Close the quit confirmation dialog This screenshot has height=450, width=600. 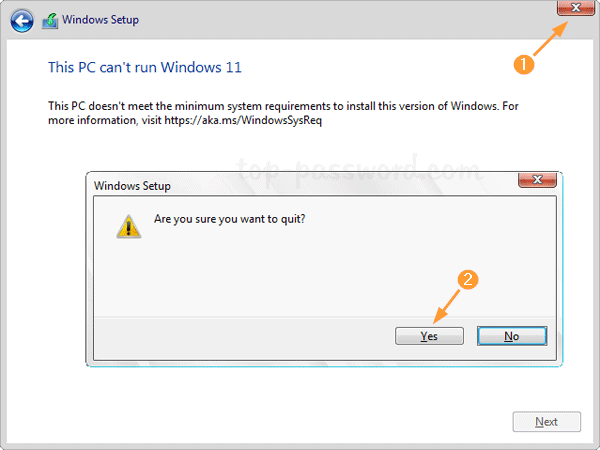(x=537, y=183)
